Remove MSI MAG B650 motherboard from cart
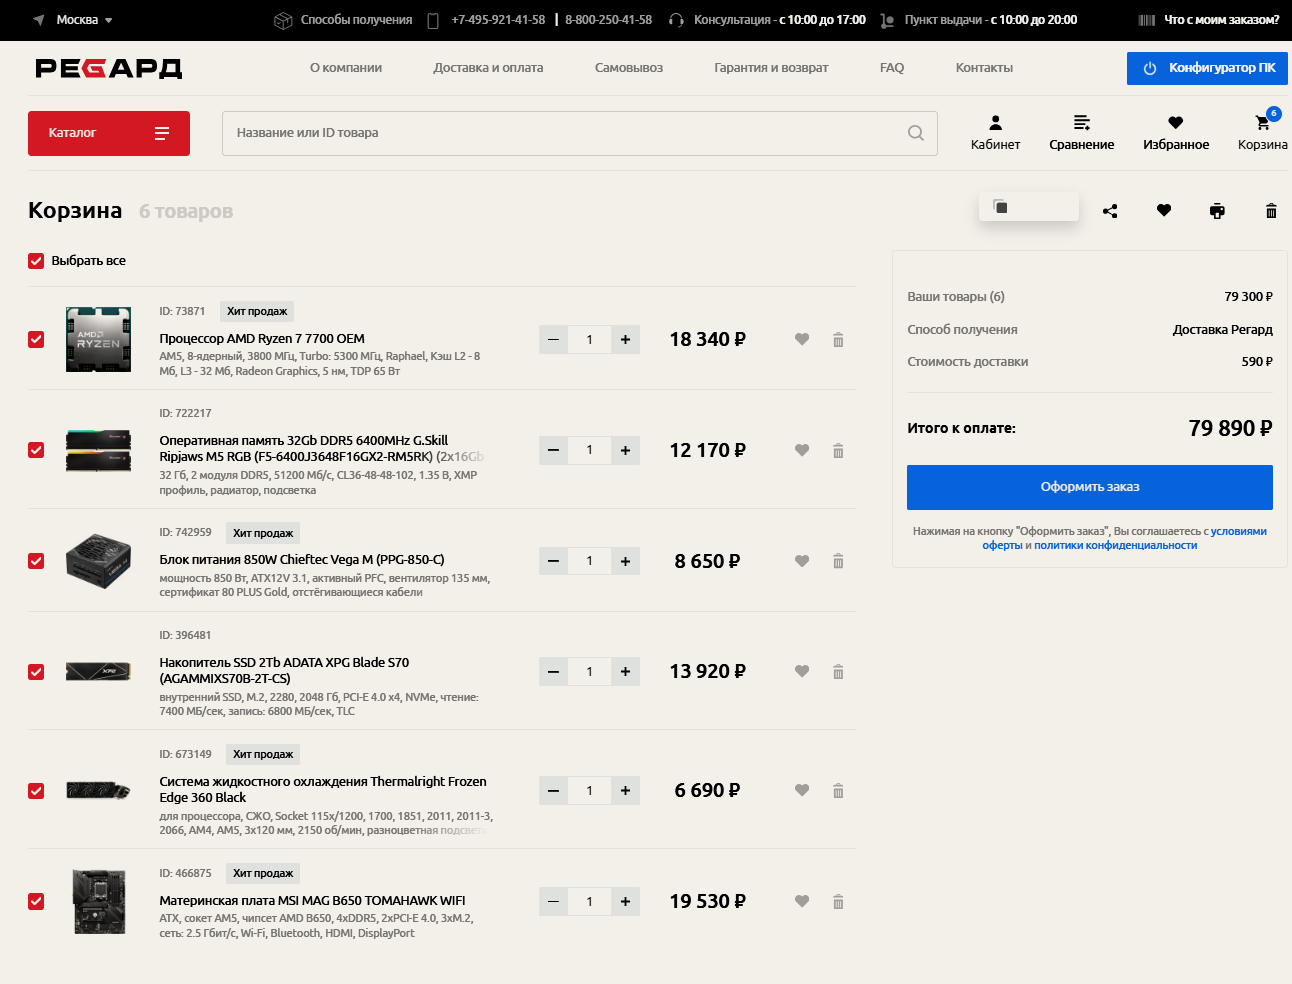Viewport: 1292px width, 984px height. (838, 902)
